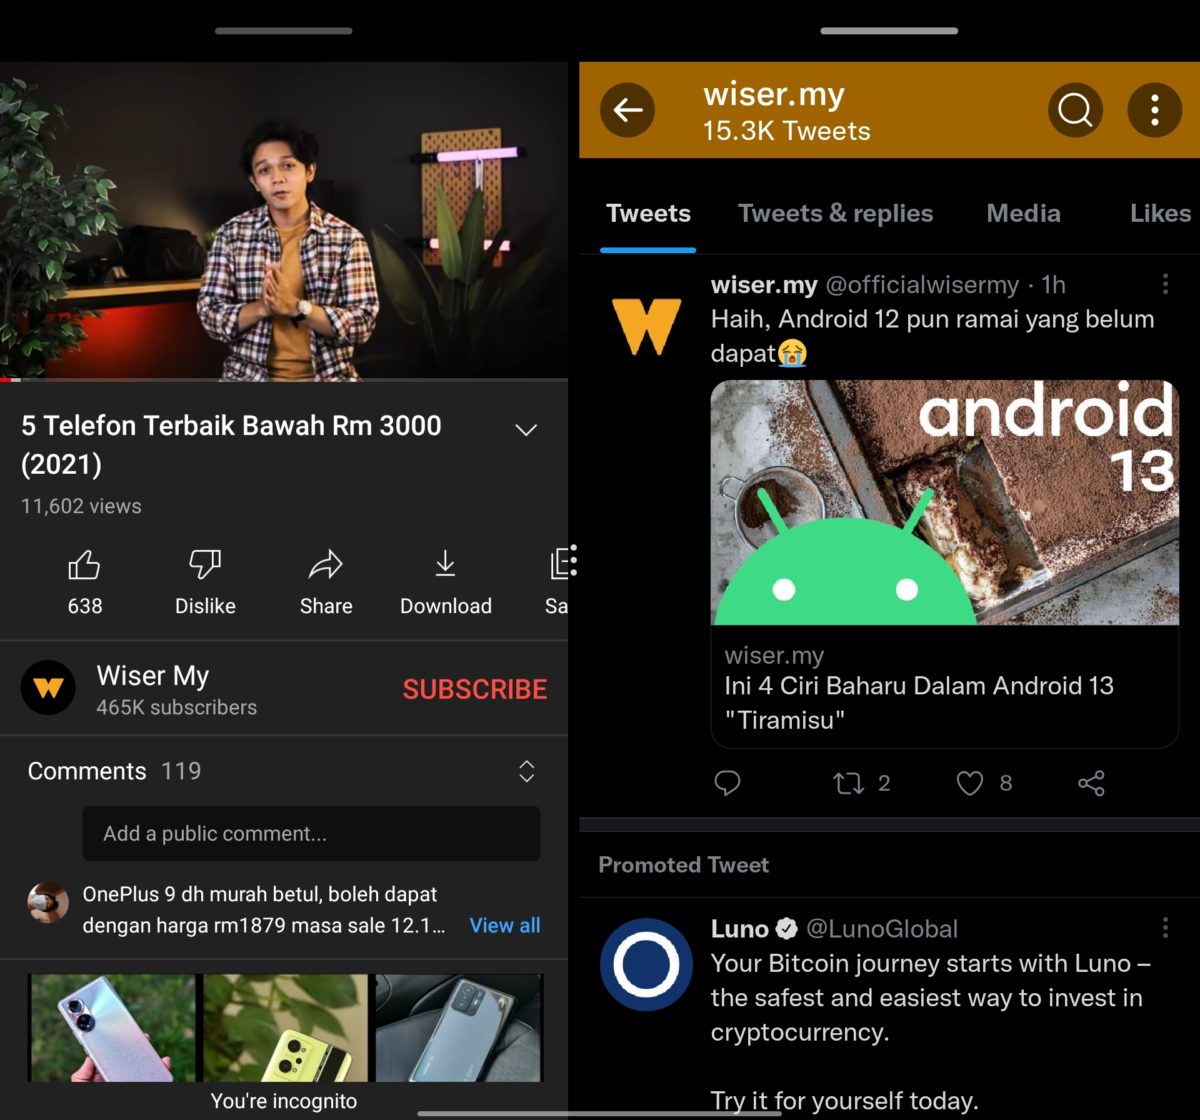
Task: Tap the Share arrow icon
Action: (x=326, y=566)
